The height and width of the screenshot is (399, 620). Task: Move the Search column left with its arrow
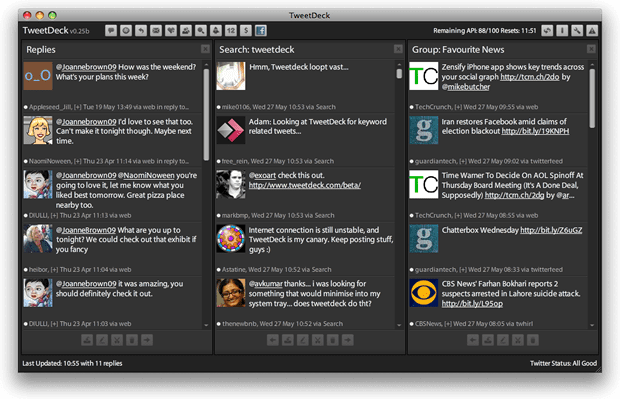(x=273, y=340)
